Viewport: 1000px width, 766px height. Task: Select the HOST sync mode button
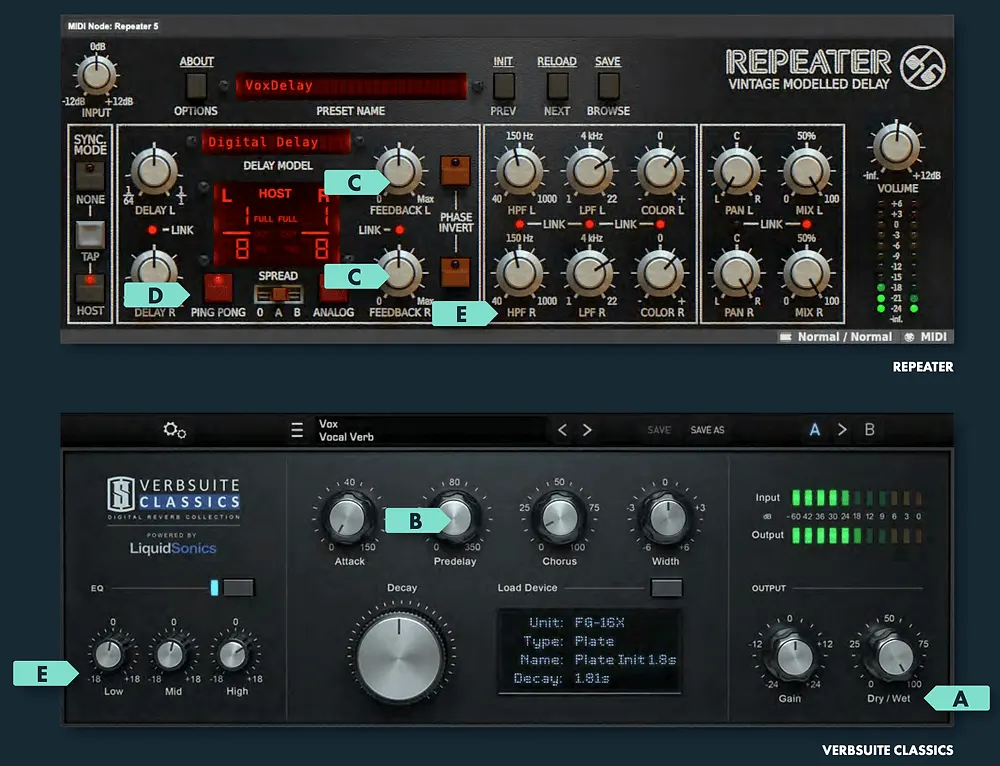point(90,288)
